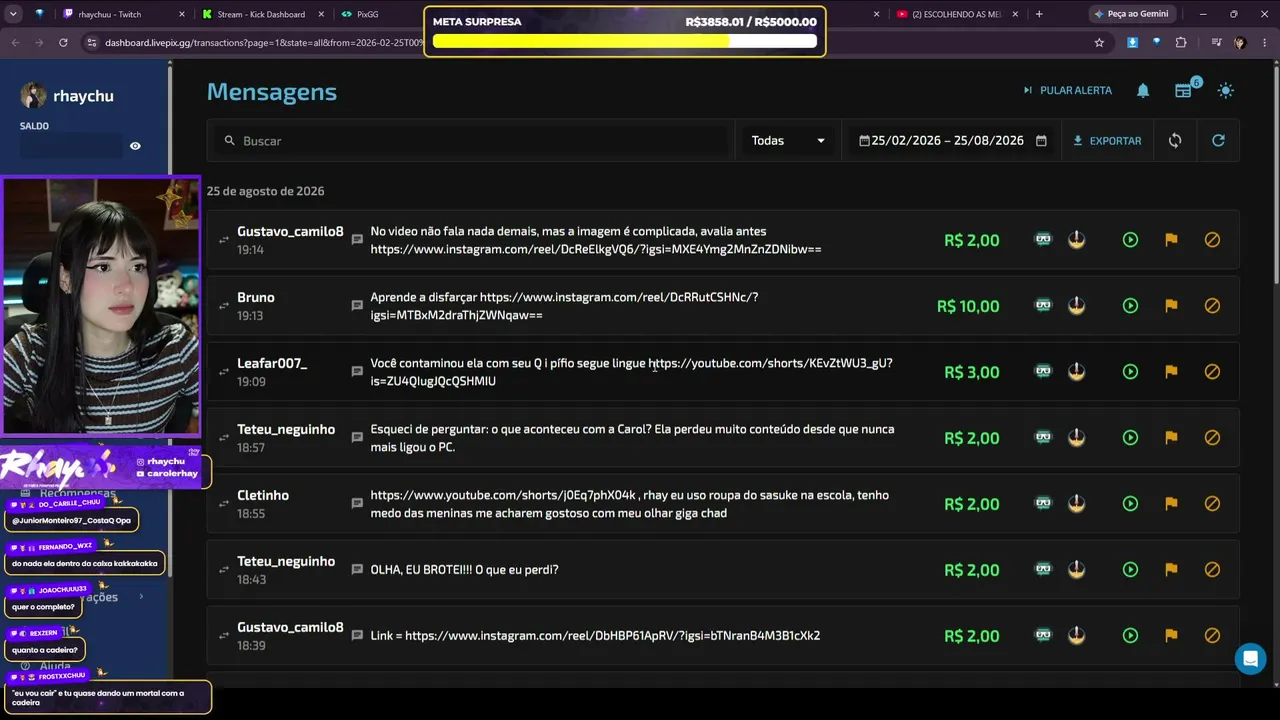This screenshot has height=720, width=1280.
Task: Replay Leafar007_'s R$ 3,00 alert
Action: tap(1130, 372)
